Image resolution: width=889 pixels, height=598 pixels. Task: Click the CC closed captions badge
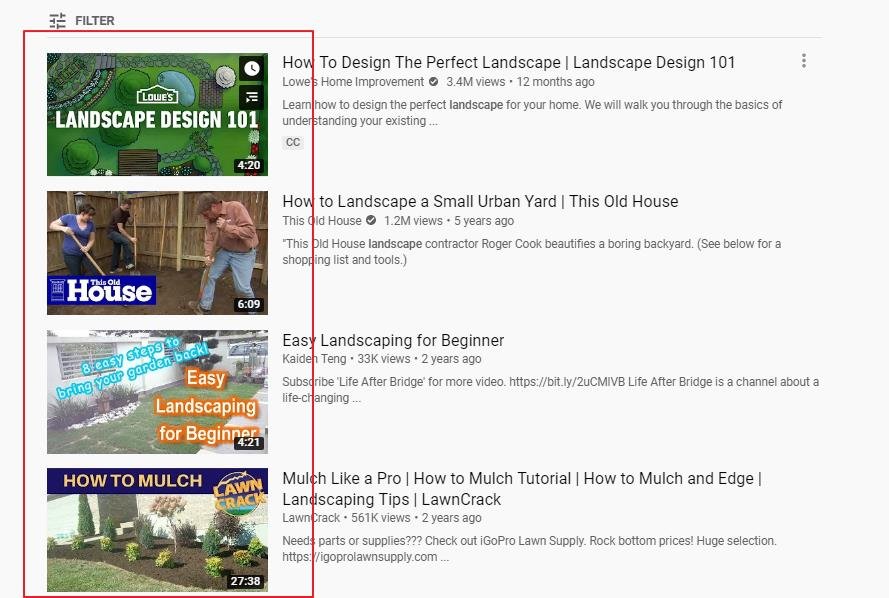tap(293, 142)
